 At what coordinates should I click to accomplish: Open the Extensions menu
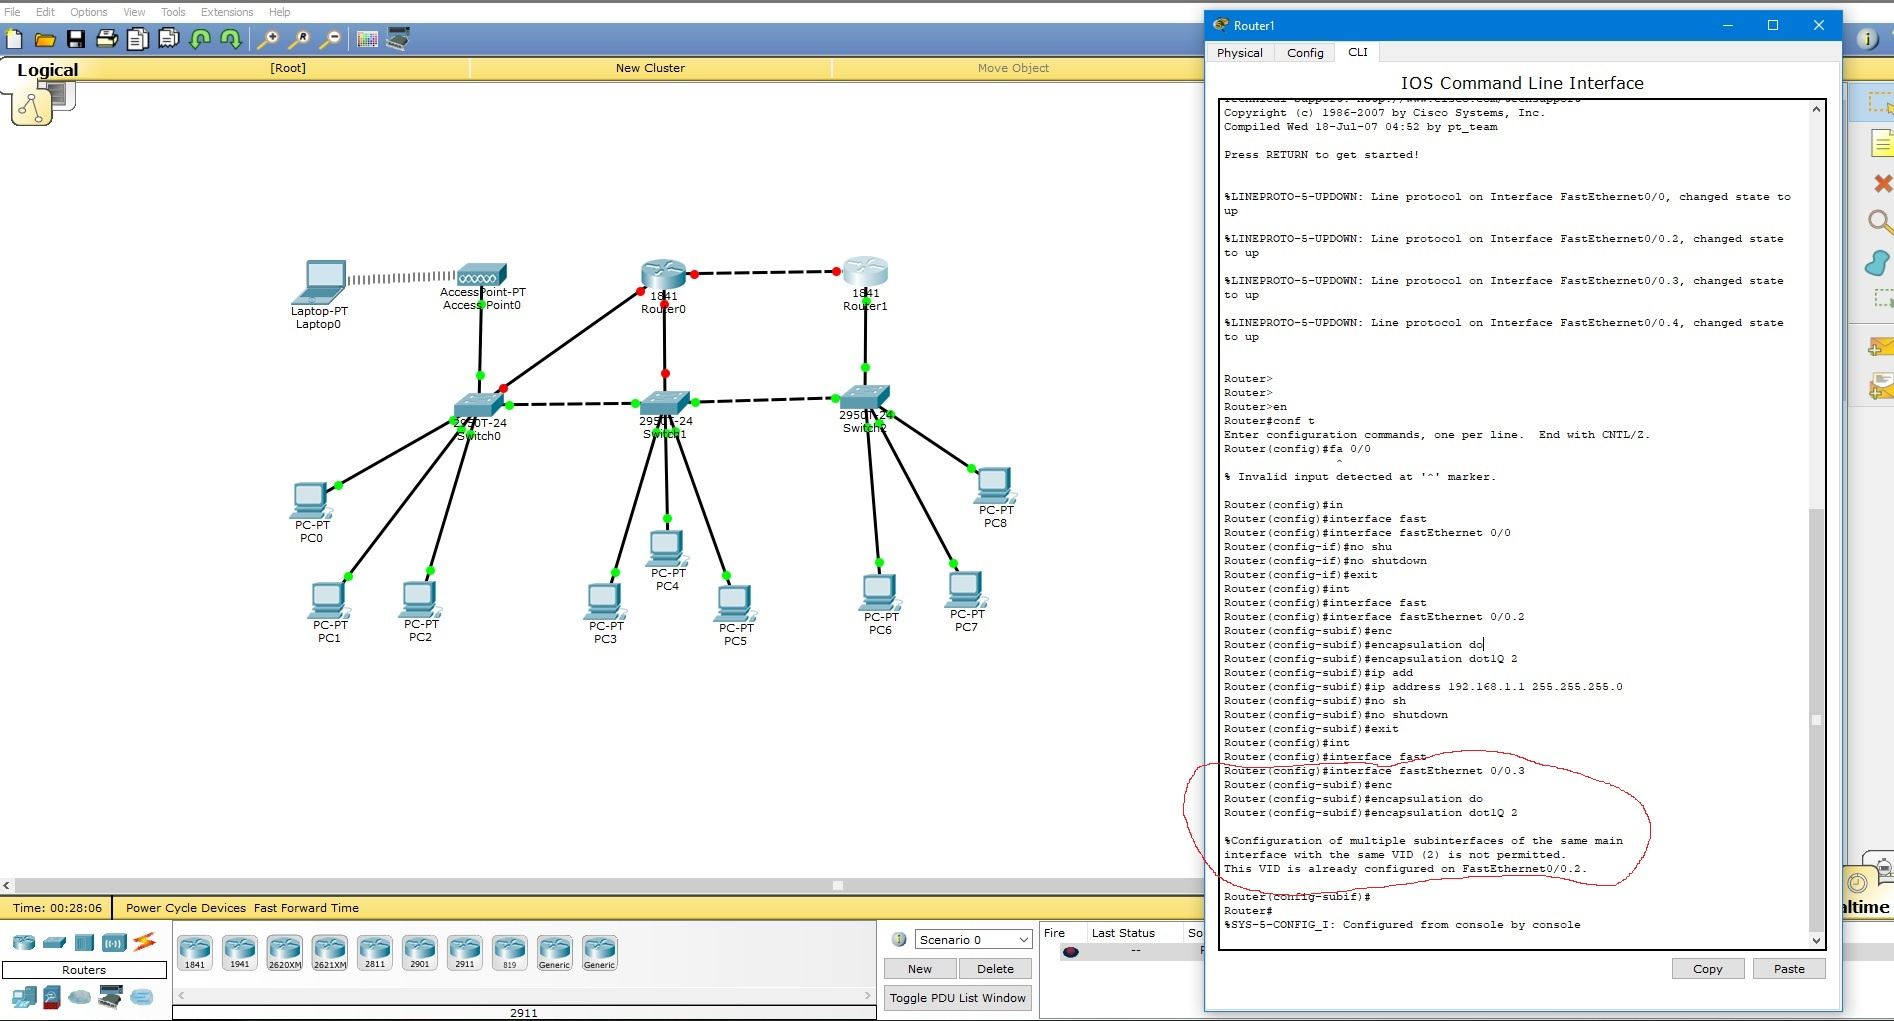(x=227, y=12)
